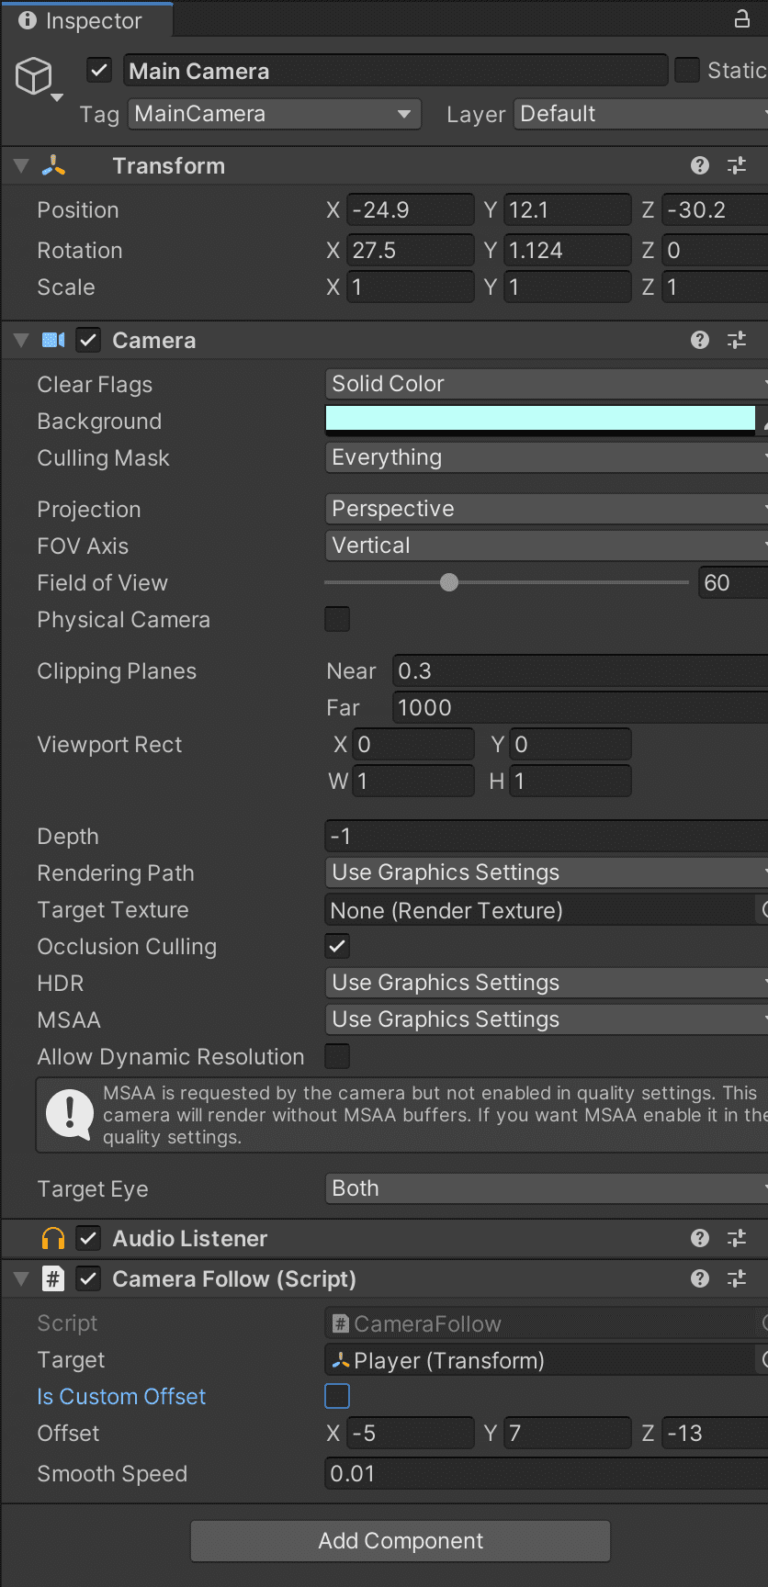Click the Add Component button

pyautogui.click(x=400, y=1541)
